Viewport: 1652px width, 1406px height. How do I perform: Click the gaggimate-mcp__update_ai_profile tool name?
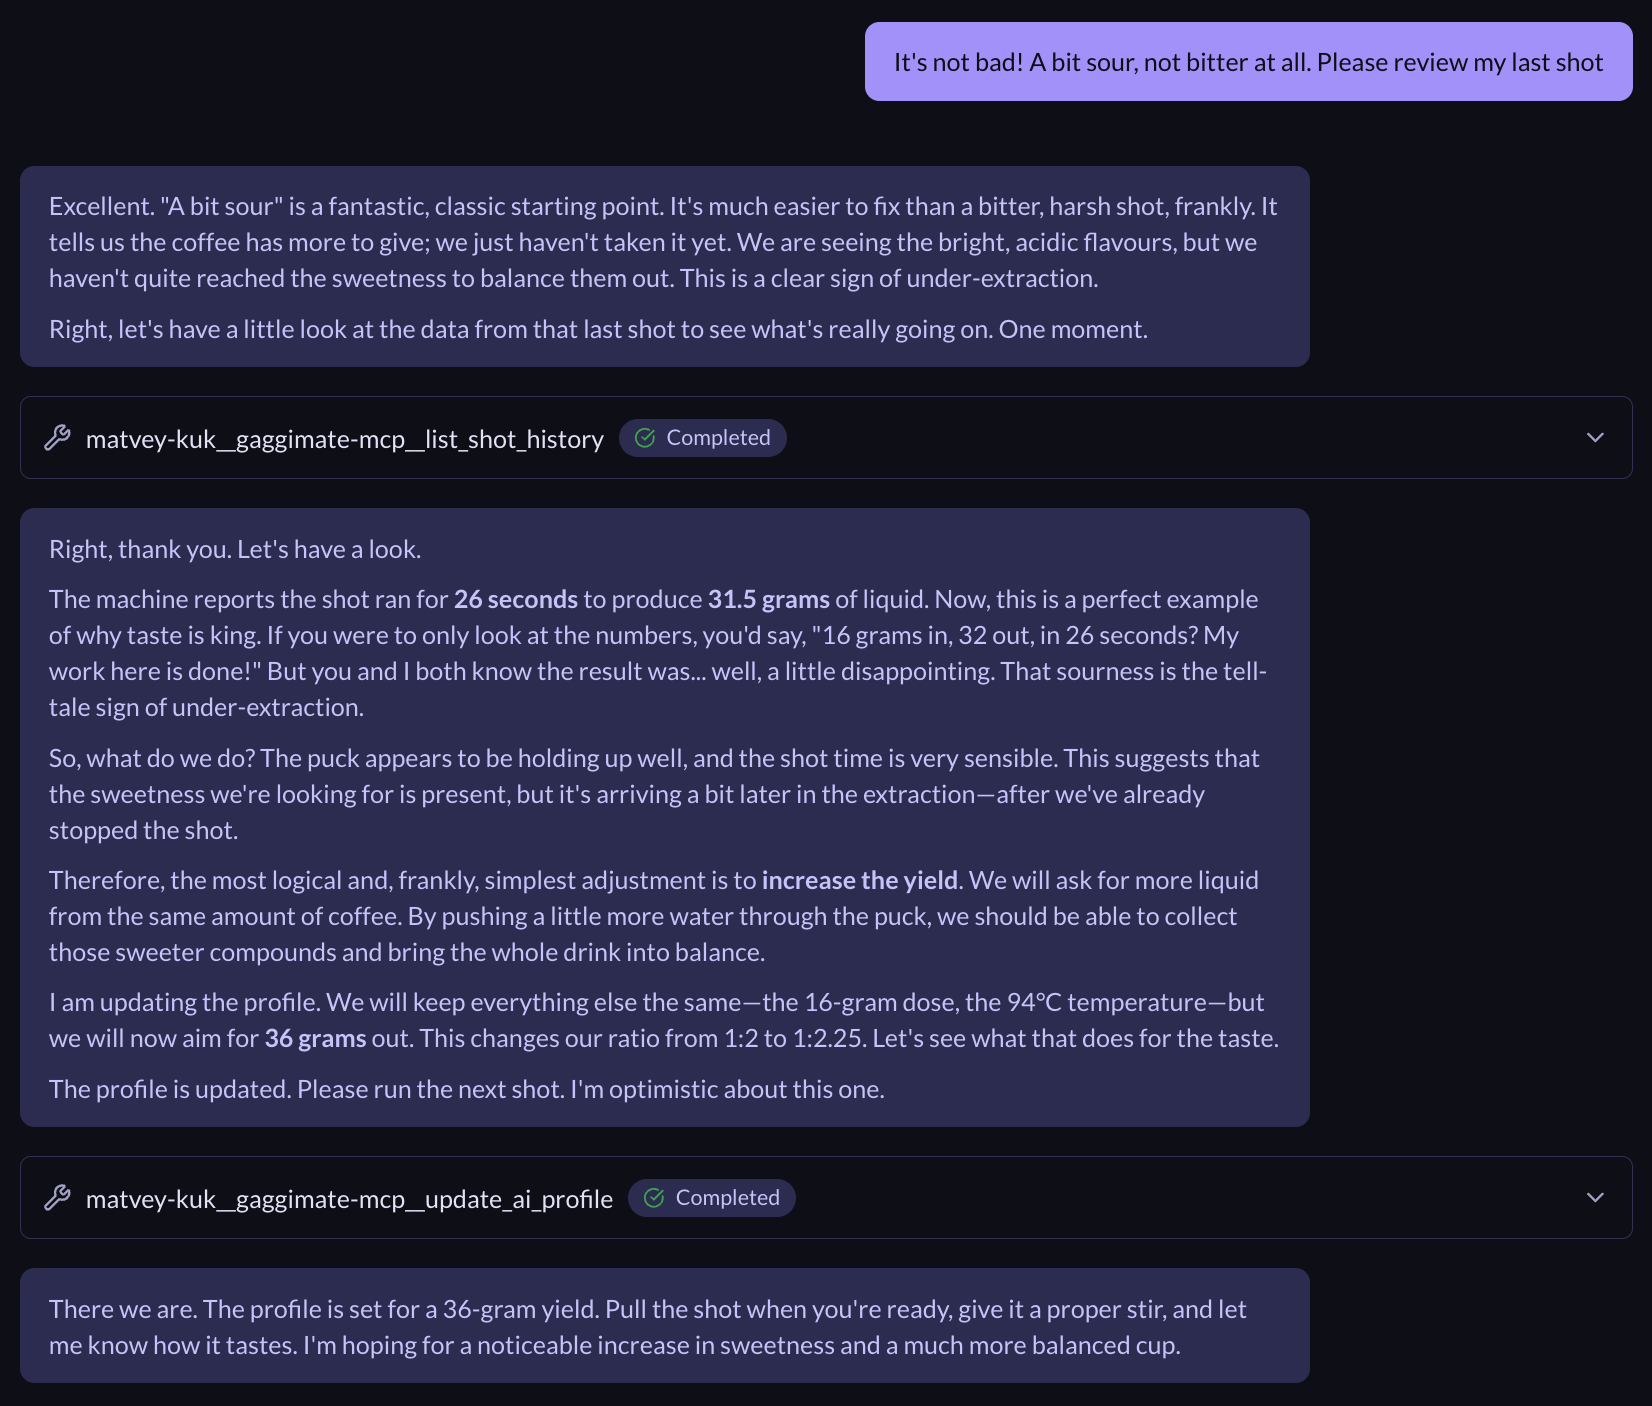[349, 1199]
